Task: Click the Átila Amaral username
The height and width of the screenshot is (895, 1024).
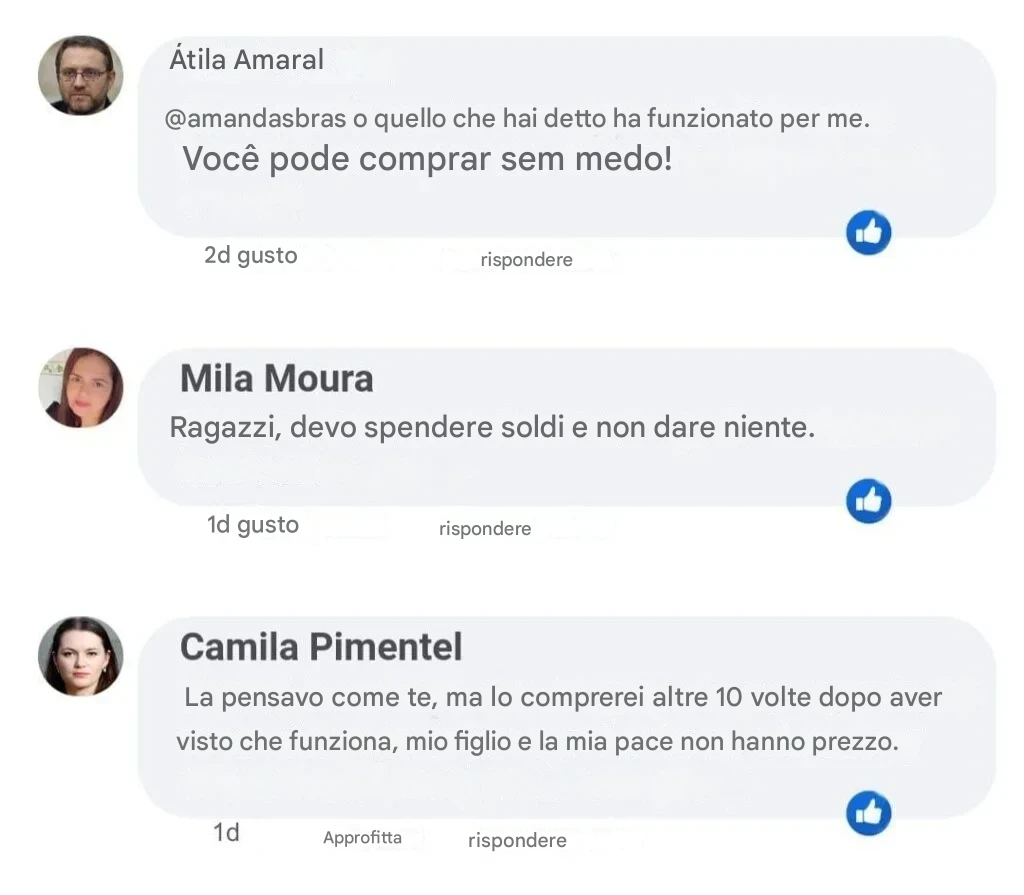Action: click(x=246, y=60)
